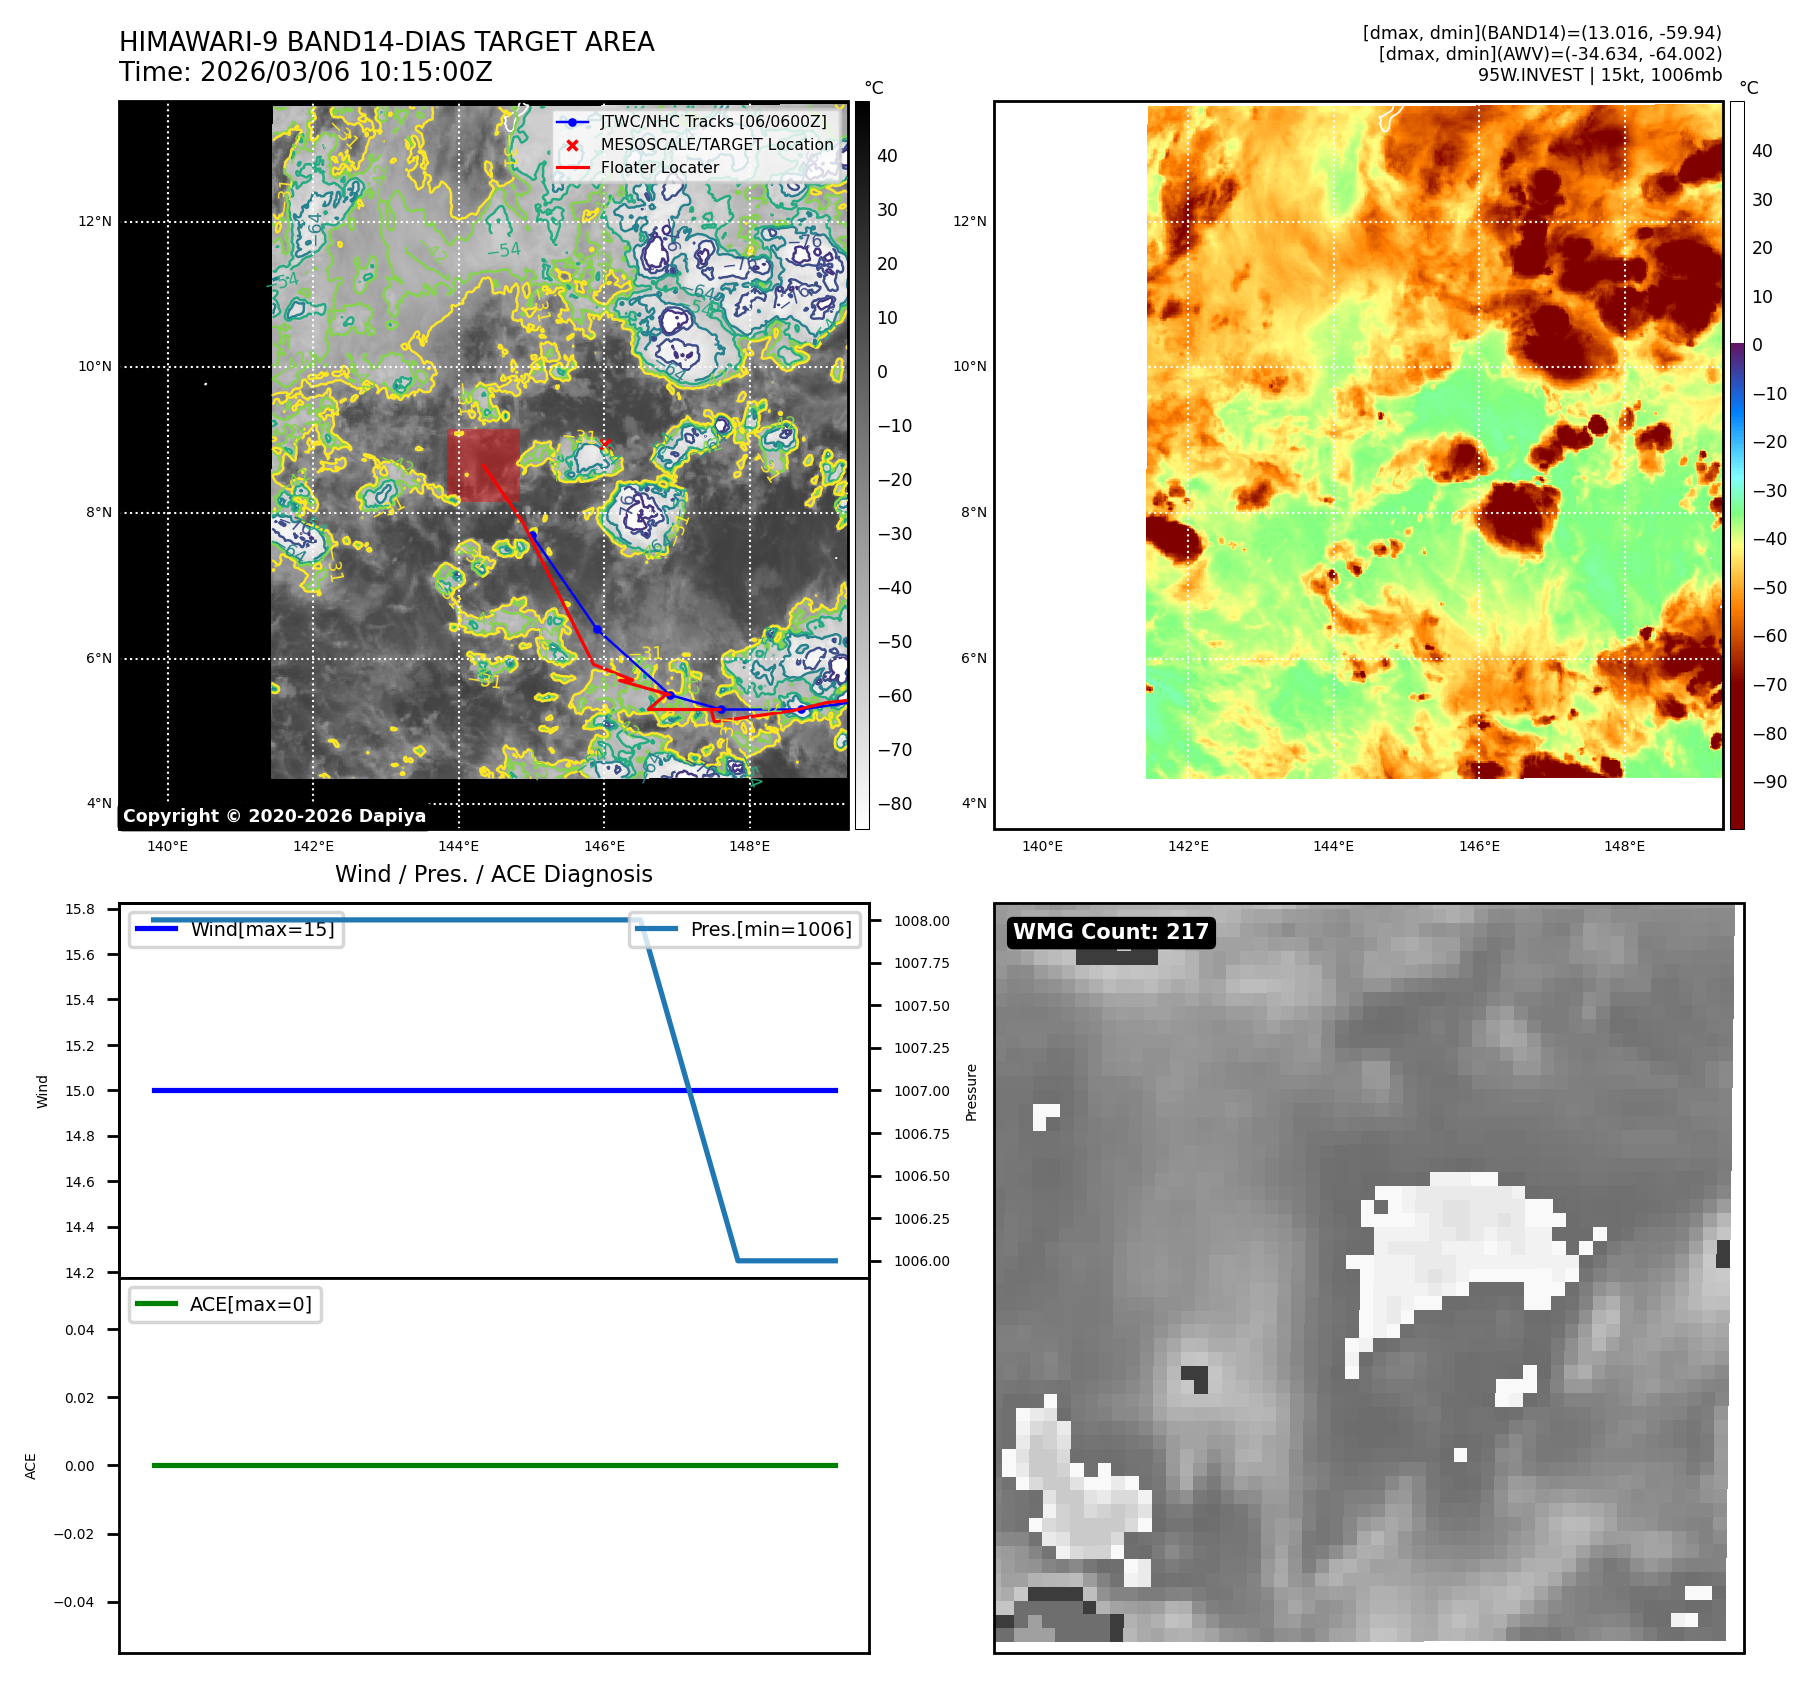Click the HIMAWARI-9 BAND14-DIAS TARGET AREA heading
Screen dimensions: 1813x1690
pos(386,42)
